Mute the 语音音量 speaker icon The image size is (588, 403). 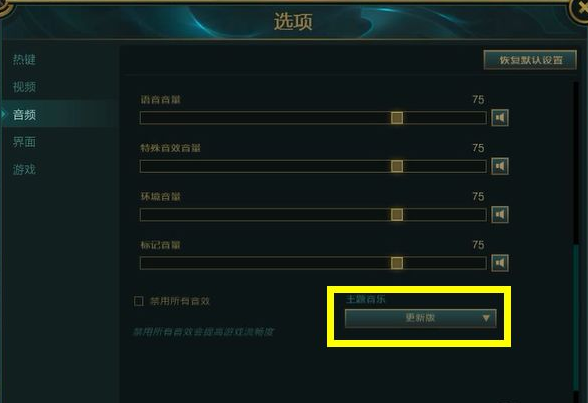(x=500, y=118)
